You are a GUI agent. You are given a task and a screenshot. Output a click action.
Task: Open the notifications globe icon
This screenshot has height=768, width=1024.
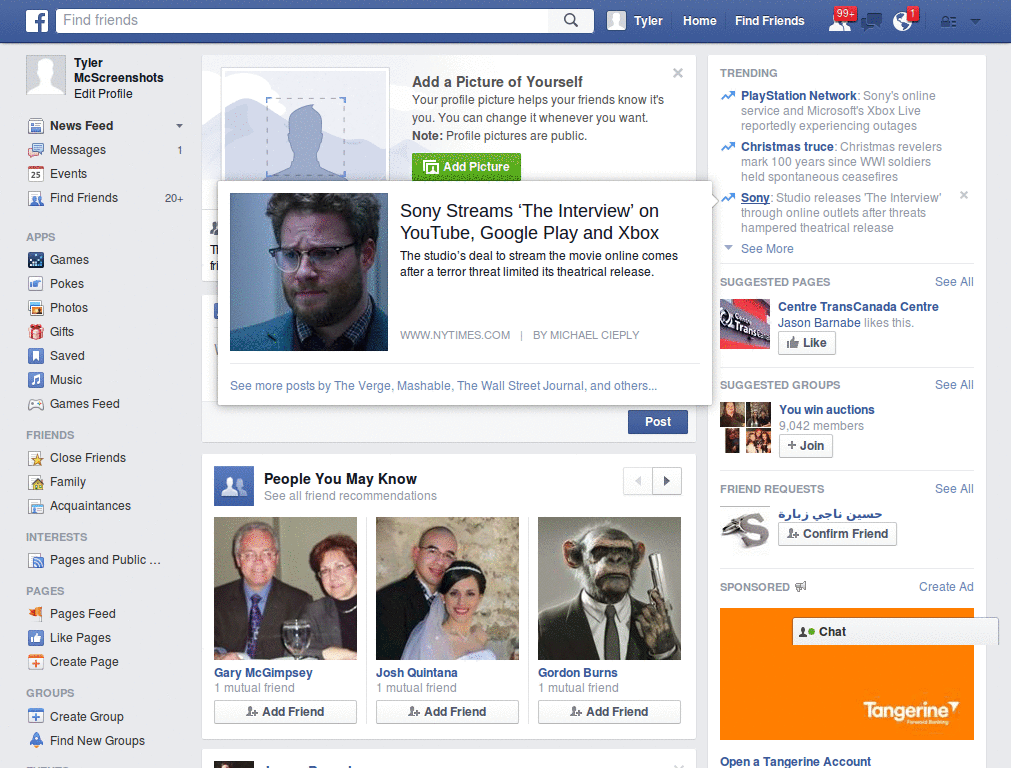pos(903,21)
